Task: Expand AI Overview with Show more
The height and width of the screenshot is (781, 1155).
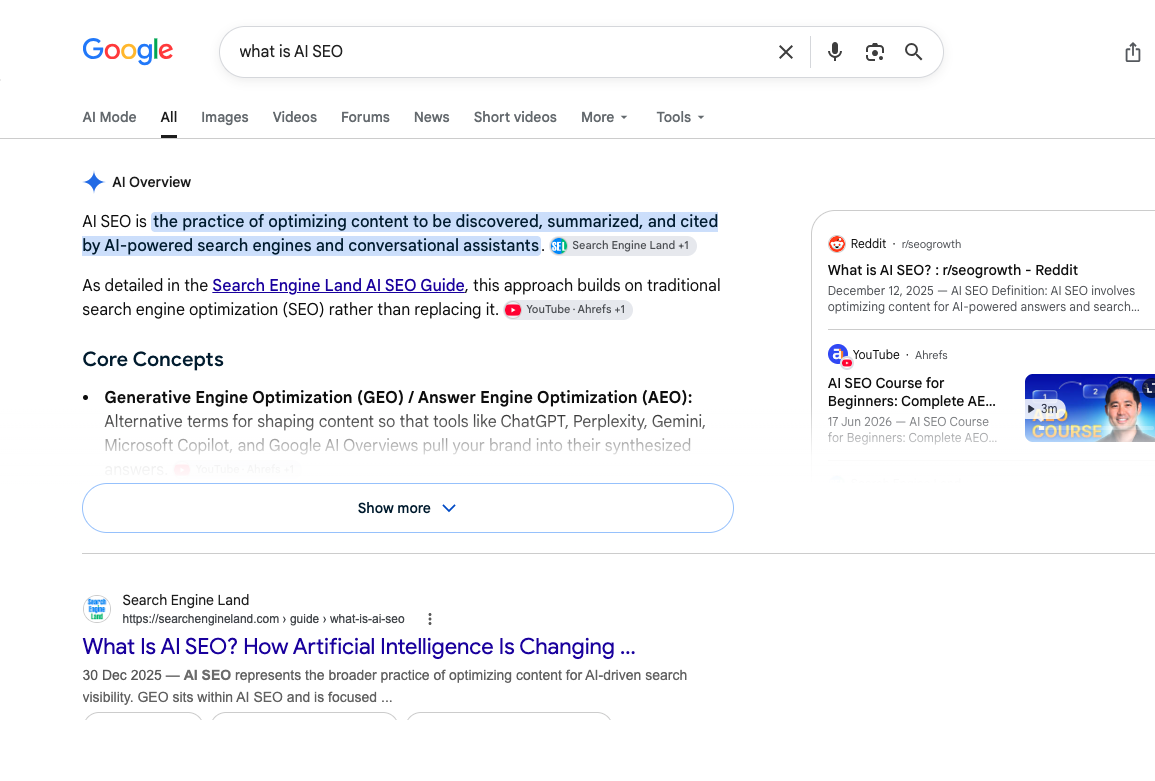Action: 407,508
